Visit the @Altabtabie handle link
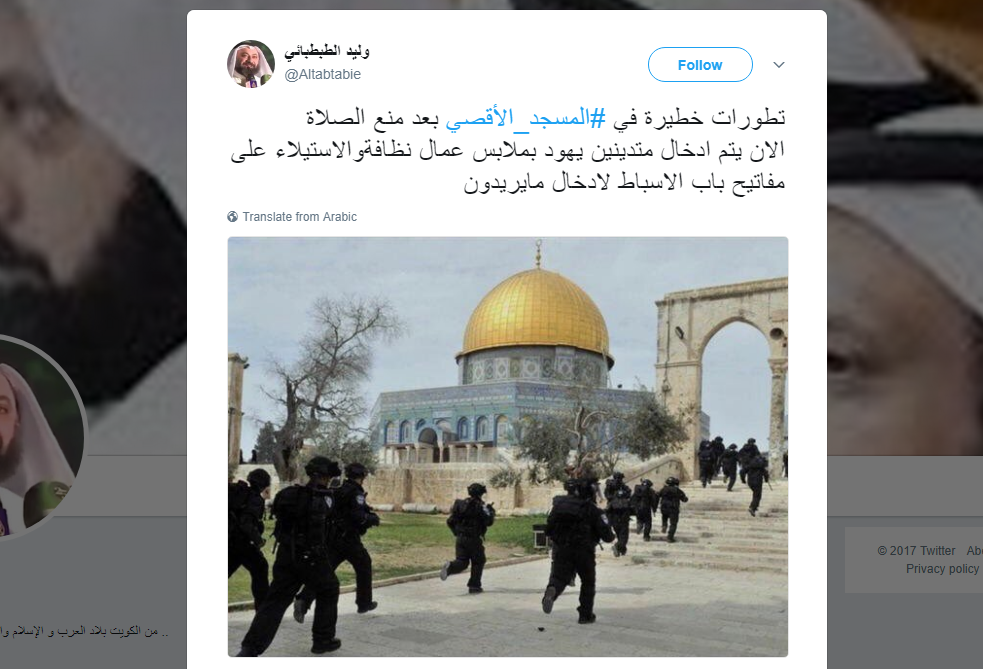 click(x=323, y=74)
